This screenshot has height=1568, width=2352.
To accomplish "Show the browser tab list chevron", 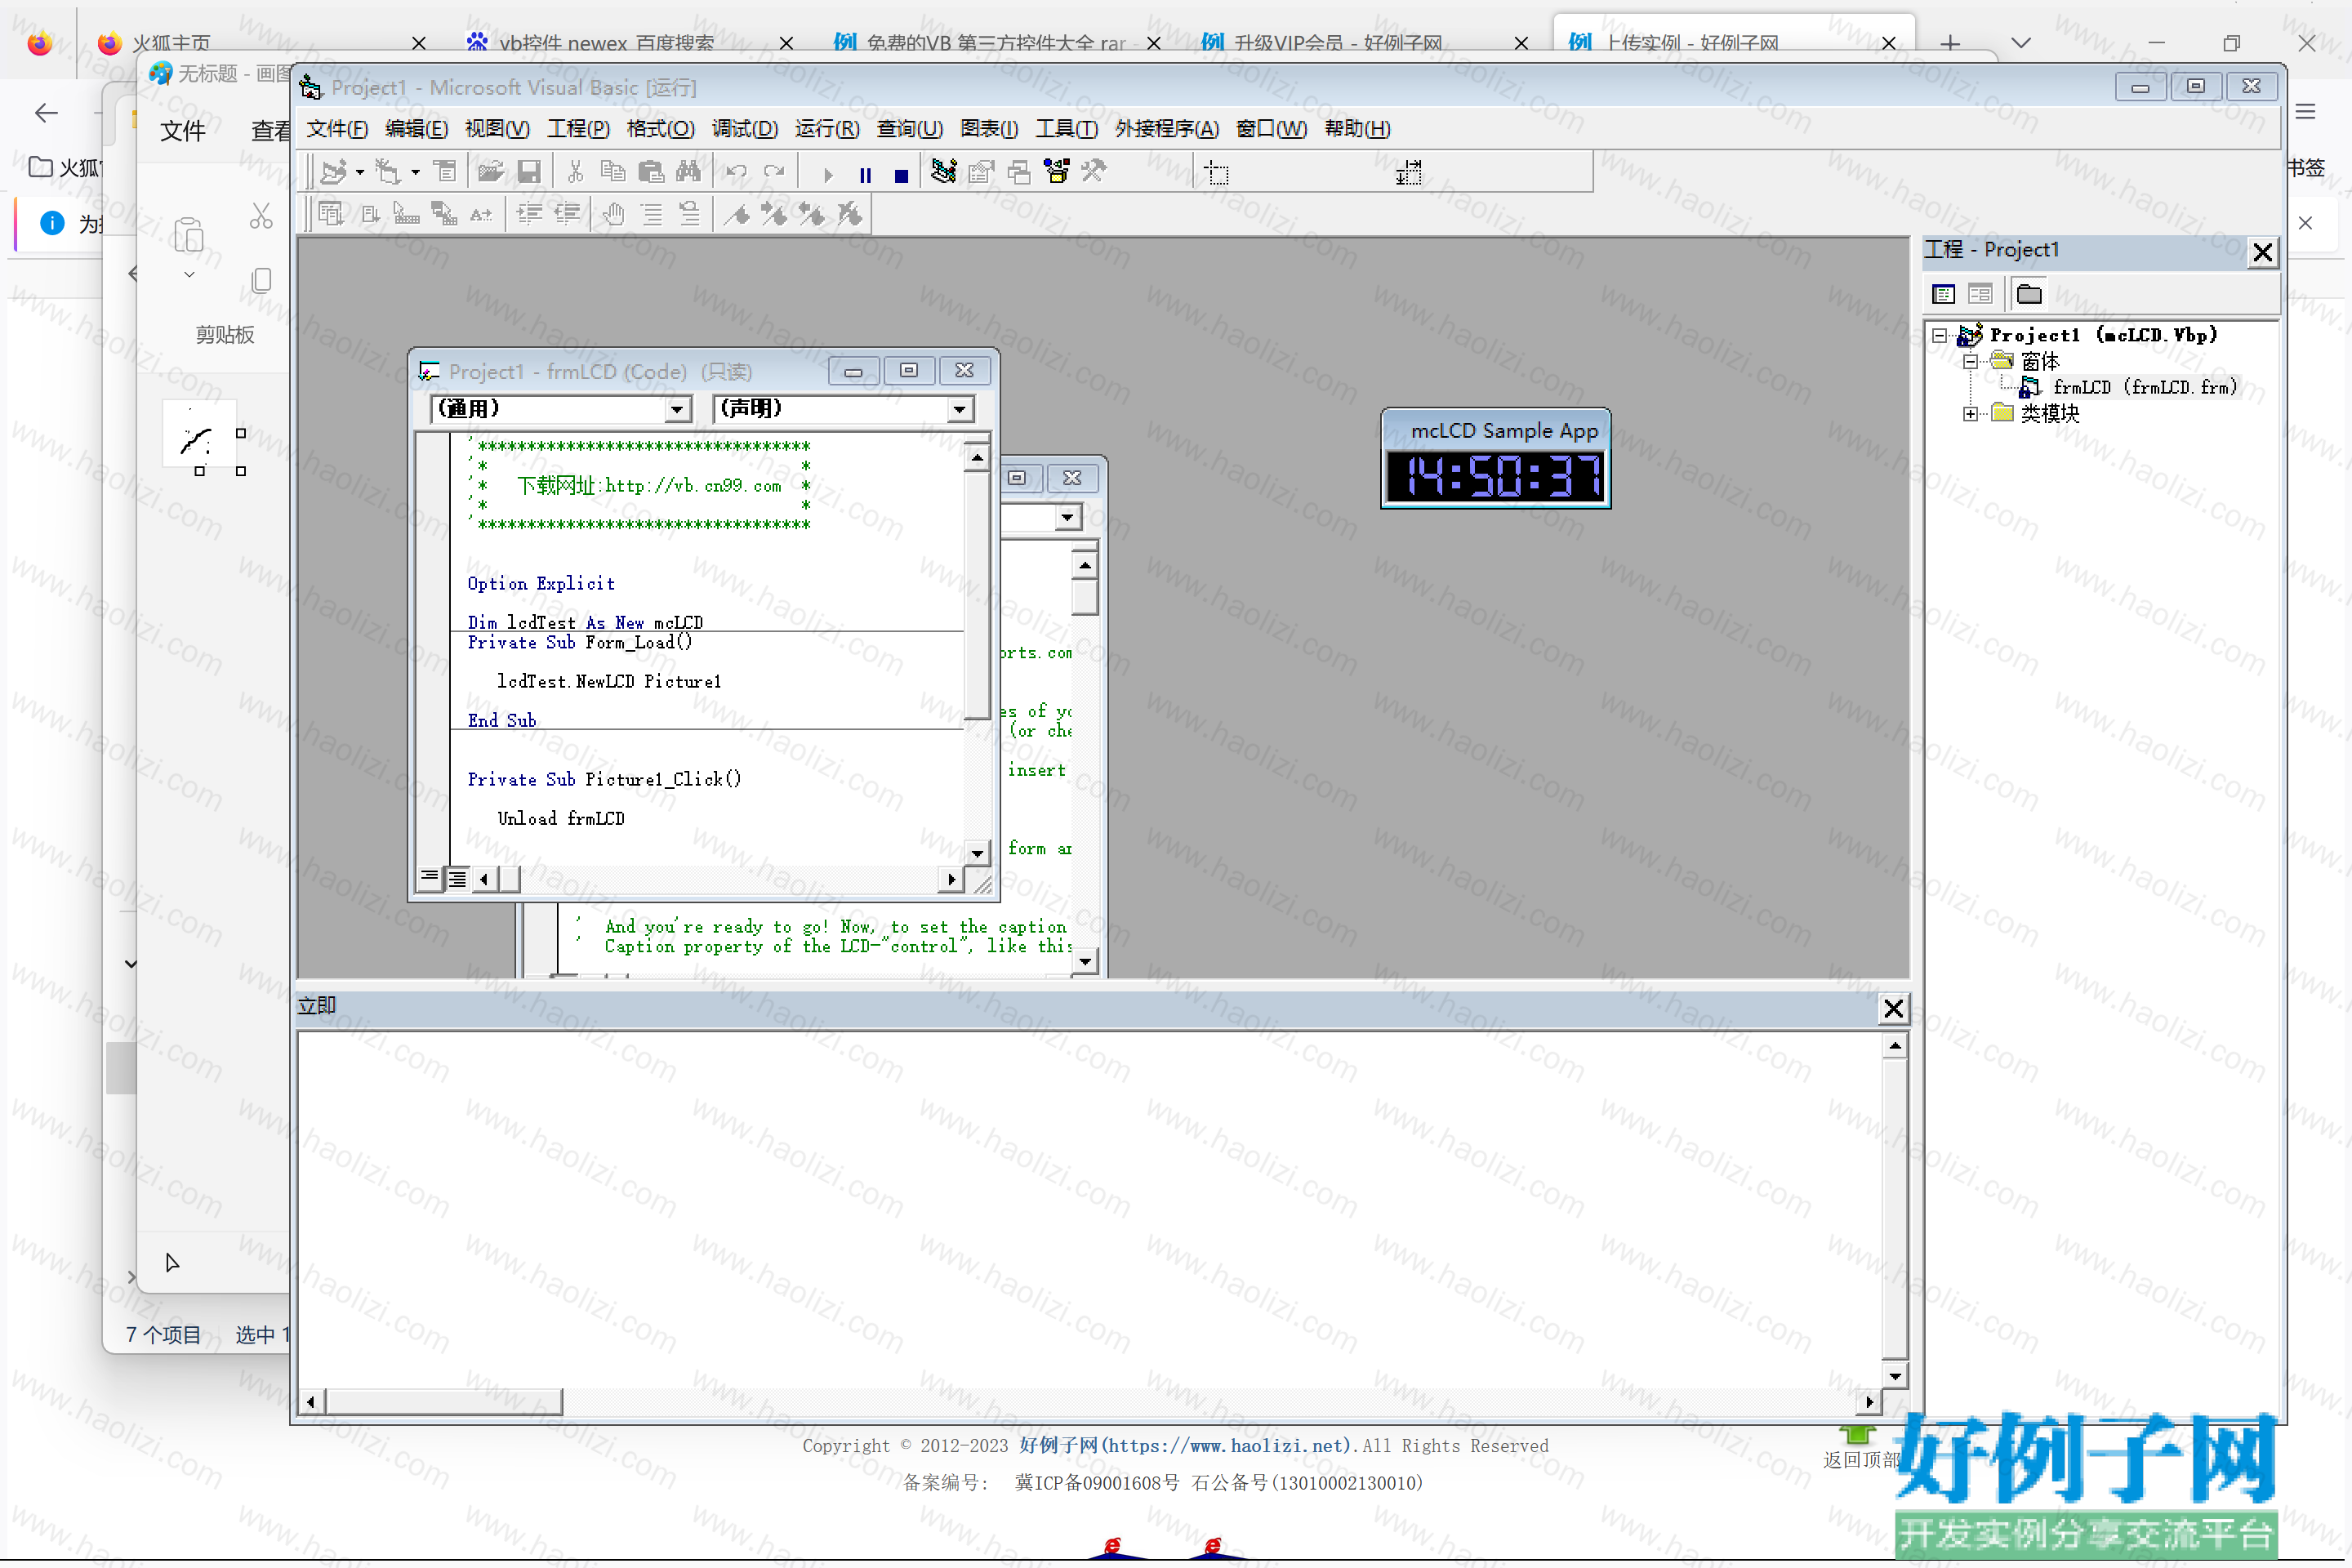I will click(x=2021, y=43).
